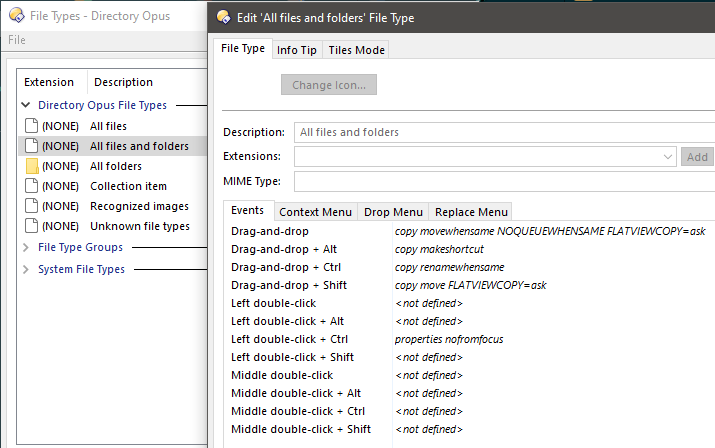Select the Recognized images row
The width and height of the screenshot is (715, 448).
(x=113, y=206)
